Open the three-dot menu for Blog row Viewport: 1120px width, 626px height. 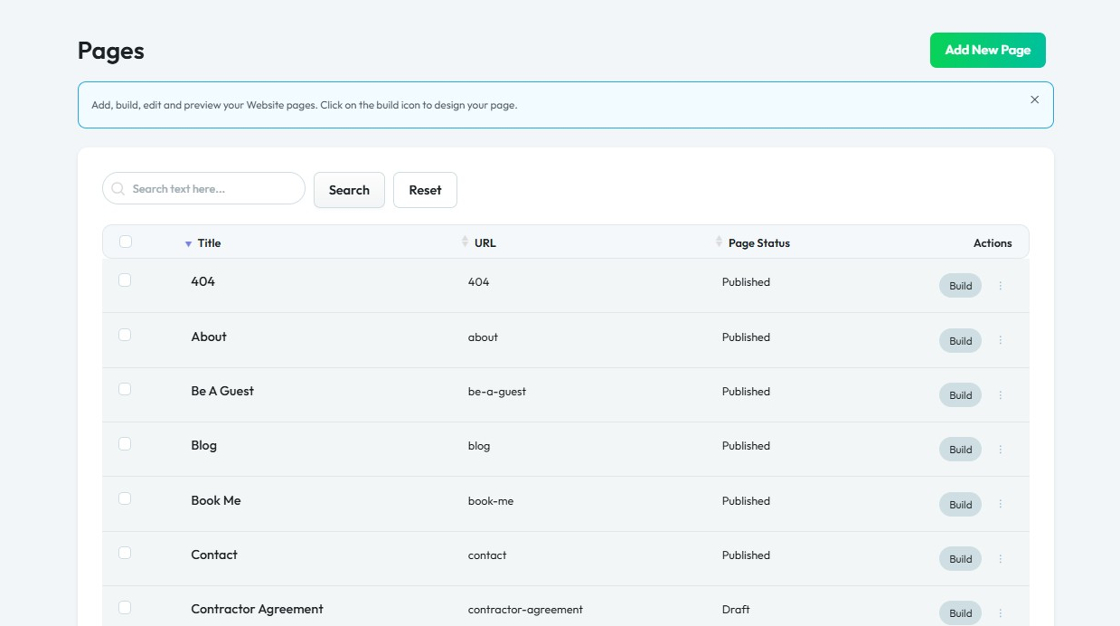(x=1000, y=450)
